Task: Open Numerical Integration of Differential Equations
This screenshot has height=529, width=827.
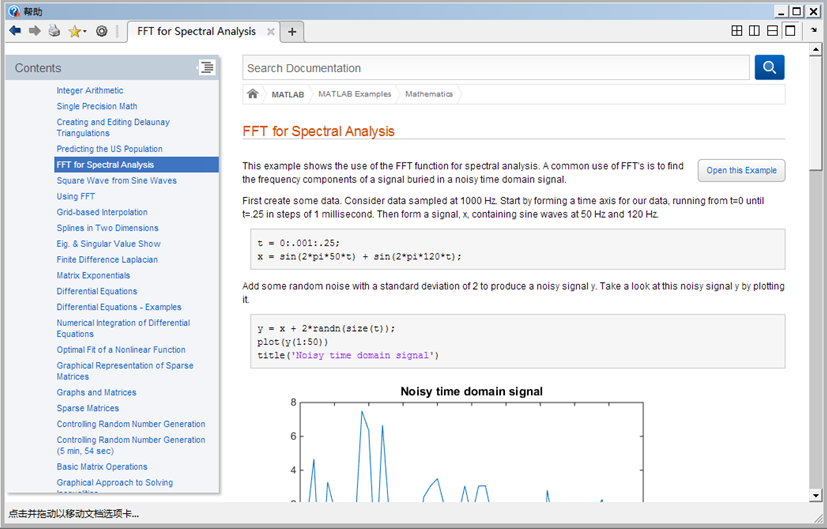Action: coord(123,329)
